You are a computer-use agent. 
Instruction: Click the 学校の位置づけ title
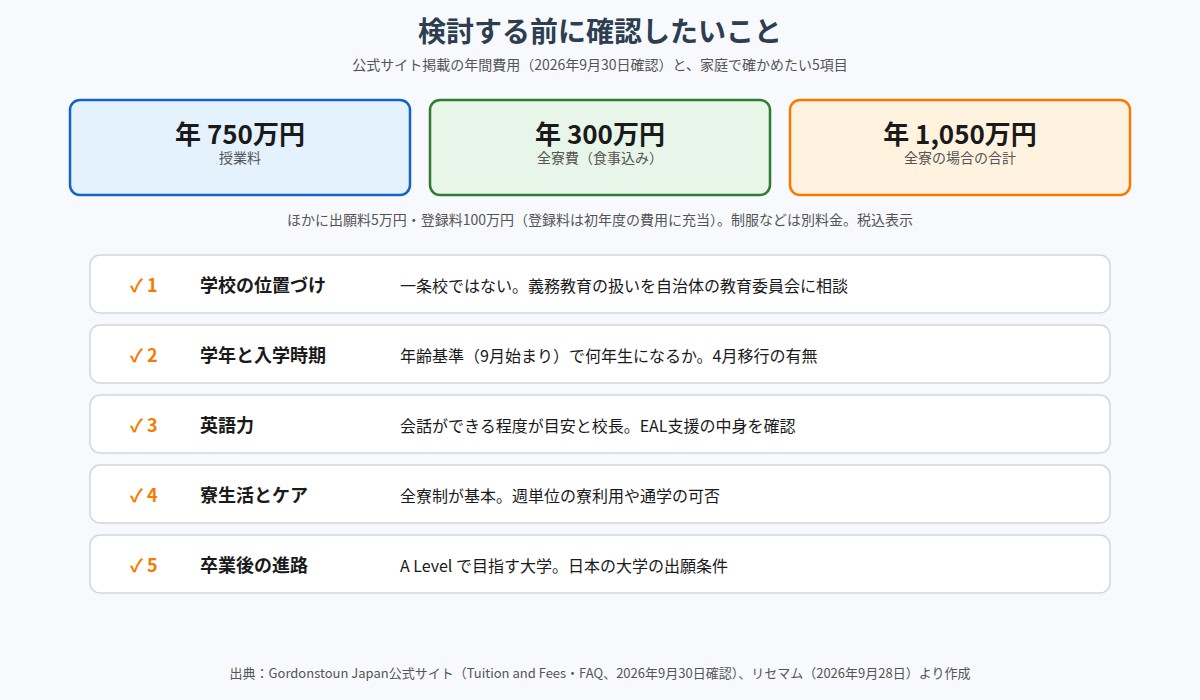coord(263,285)
